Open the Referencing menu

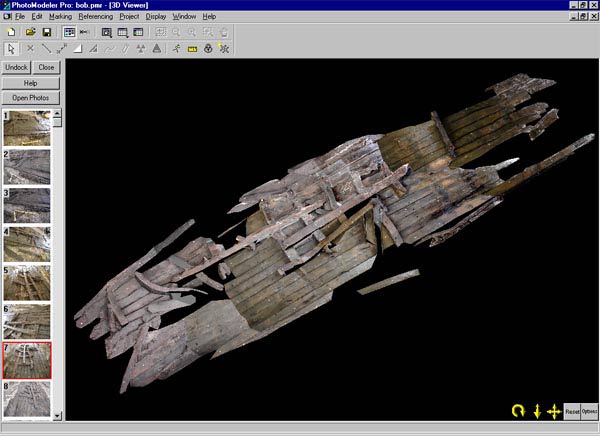click(x=96, y=16)
